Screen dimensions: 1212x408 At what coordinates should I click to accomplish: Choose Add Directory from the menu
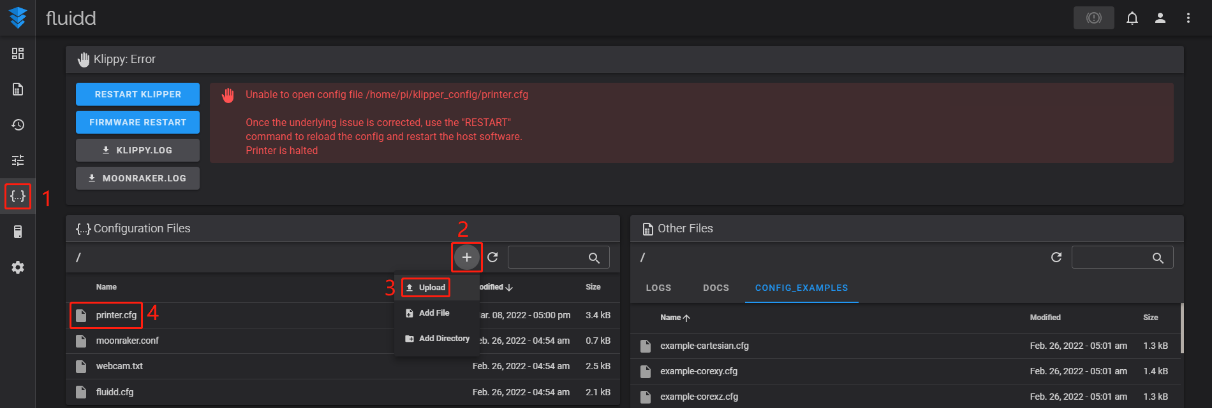[x=438, y=338]
